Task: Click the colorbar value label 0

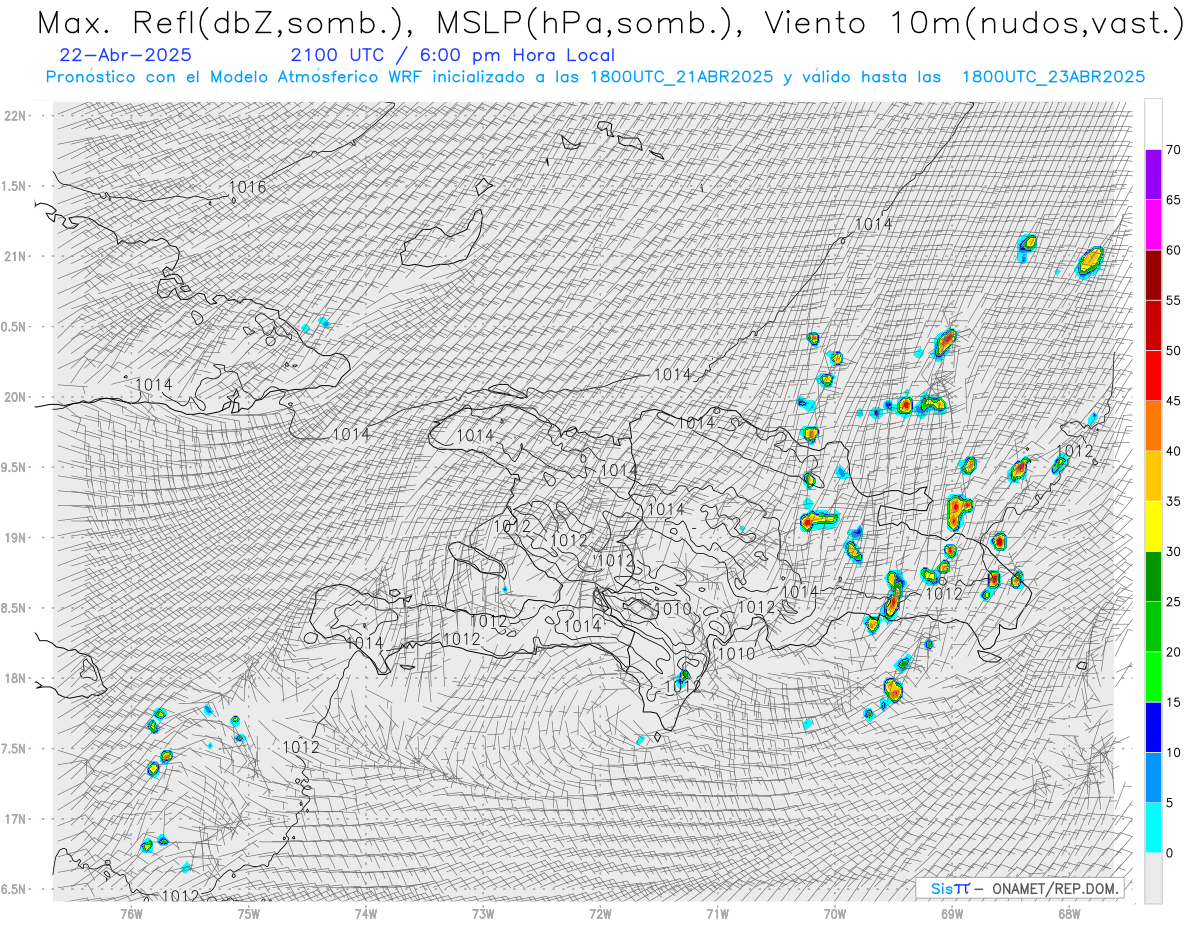Action: [1169, 853]
